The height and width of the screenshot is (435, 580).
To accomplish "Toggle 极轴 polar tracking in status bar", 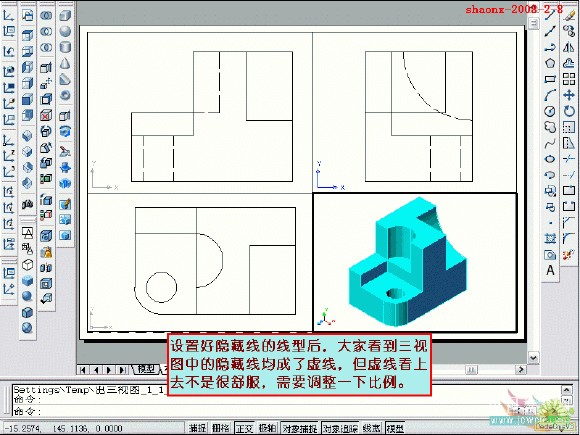I will click(x=268, y=428).
